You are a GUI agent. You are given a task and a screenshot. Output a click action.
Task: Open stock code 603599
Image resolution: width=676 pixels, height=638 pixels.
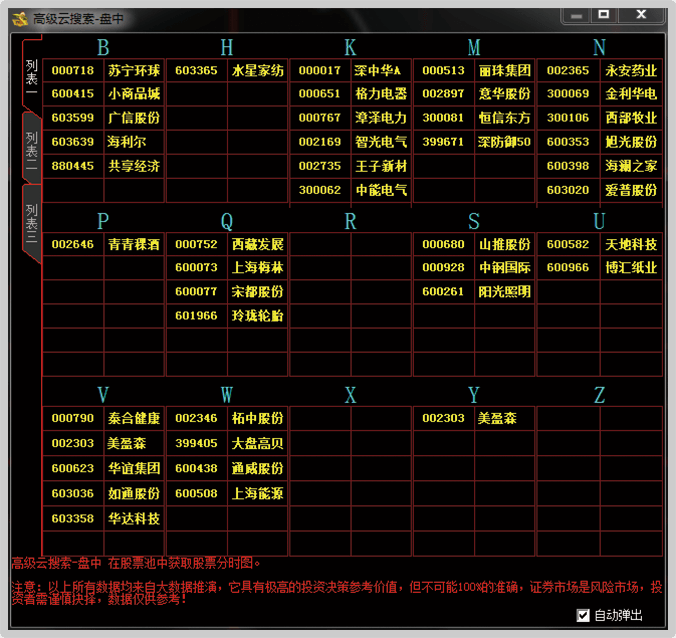click(x=73, y=118)
